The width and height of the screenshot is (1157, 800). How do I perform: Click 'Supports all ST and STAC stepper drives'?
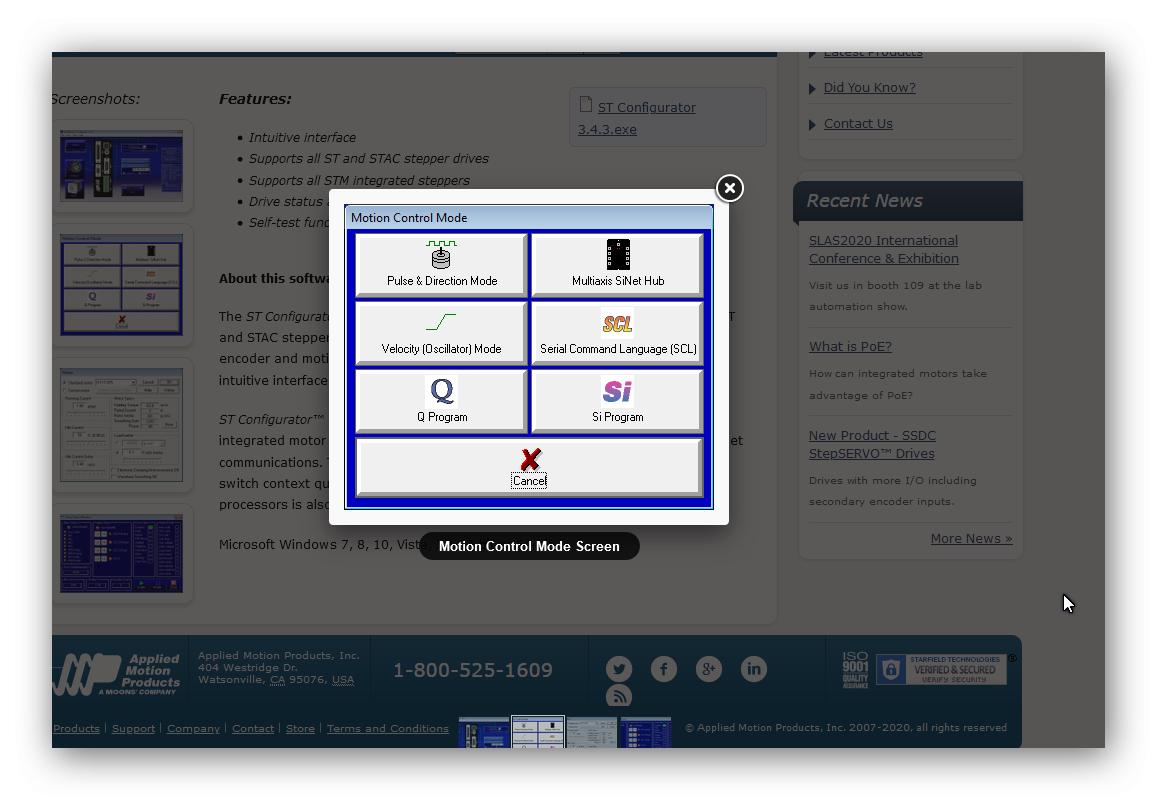(369, 159)
